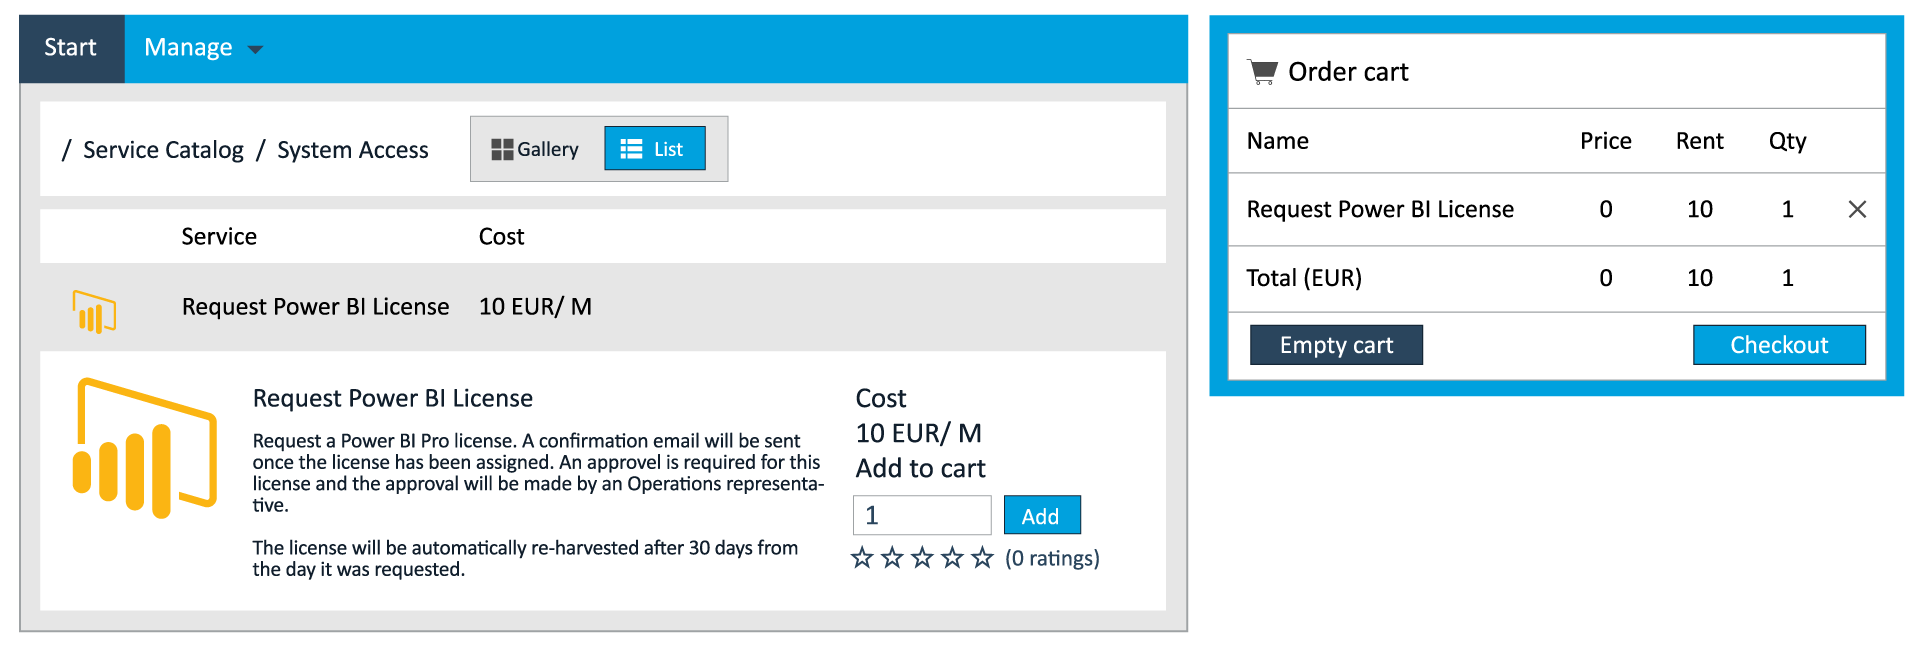Image resolution: width=1920 pixels, height=650 pixels.
Task: Switch to List view
Action: pyautogui.click(x=655, y=149)
